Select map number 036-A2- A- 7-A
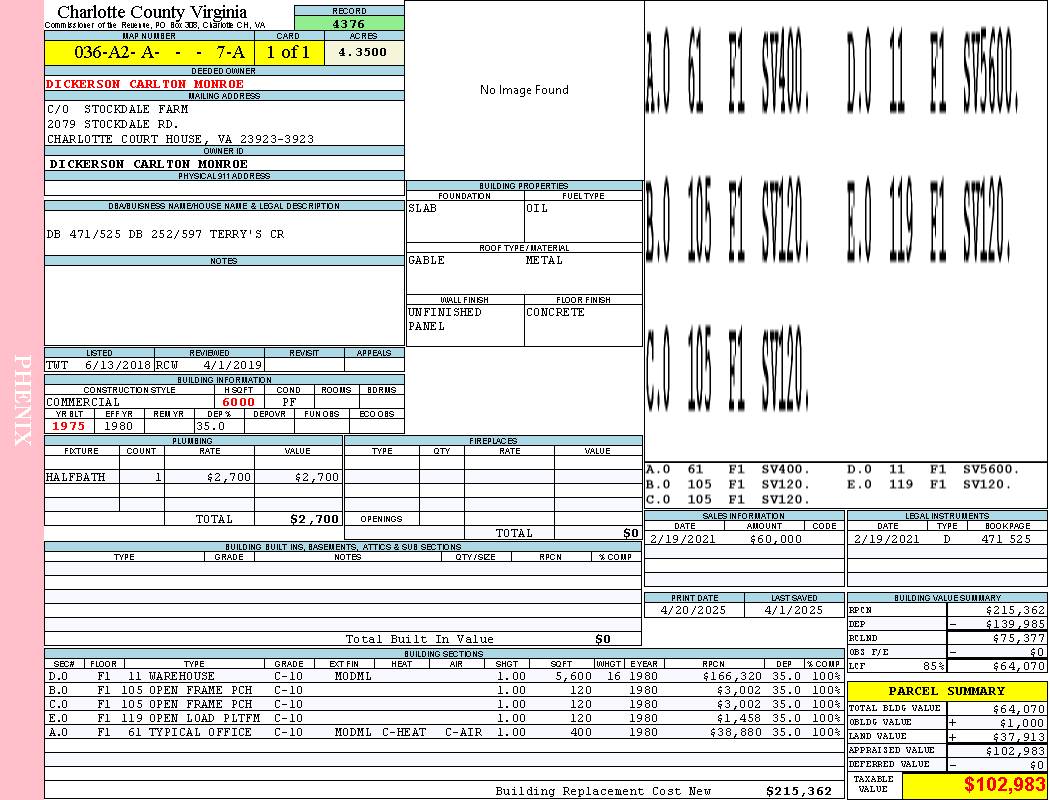The image size is (1050, 800). (x=159, y=52)
